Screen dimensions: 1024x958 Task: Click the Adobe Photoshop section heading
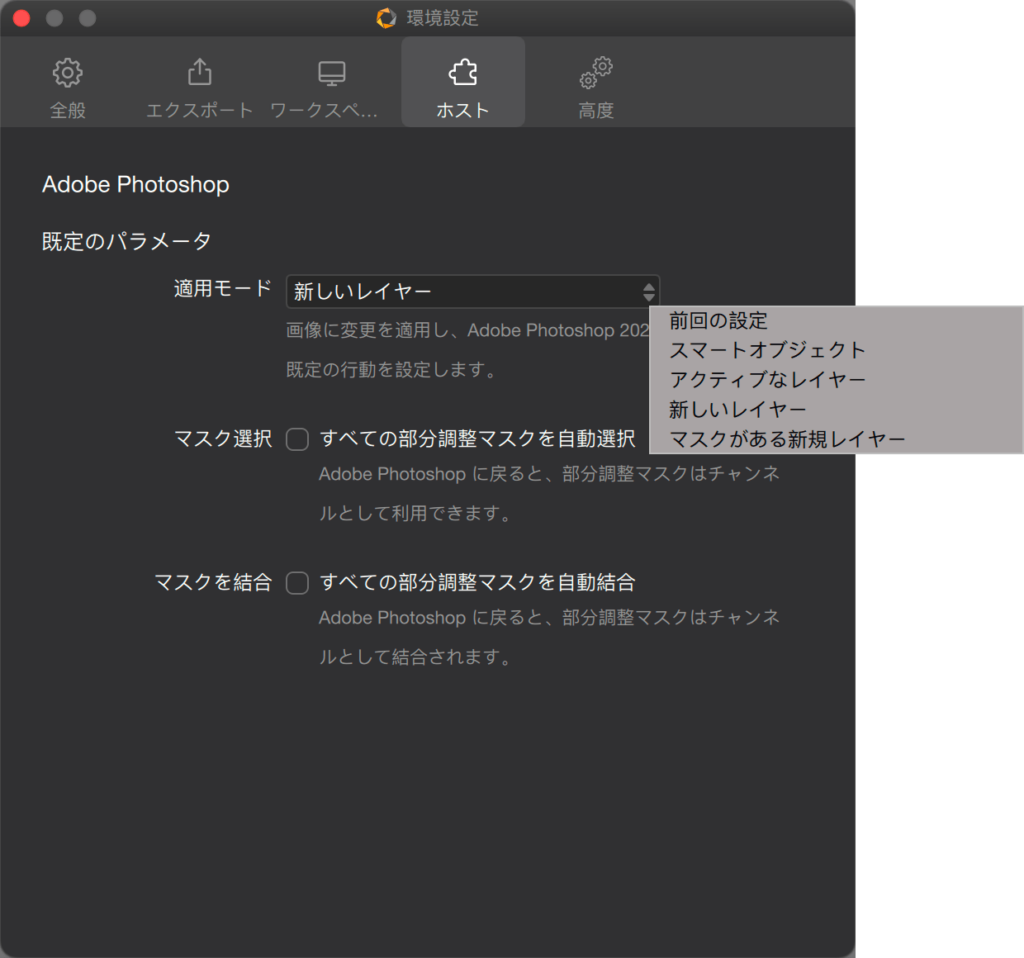pos(136,185)
